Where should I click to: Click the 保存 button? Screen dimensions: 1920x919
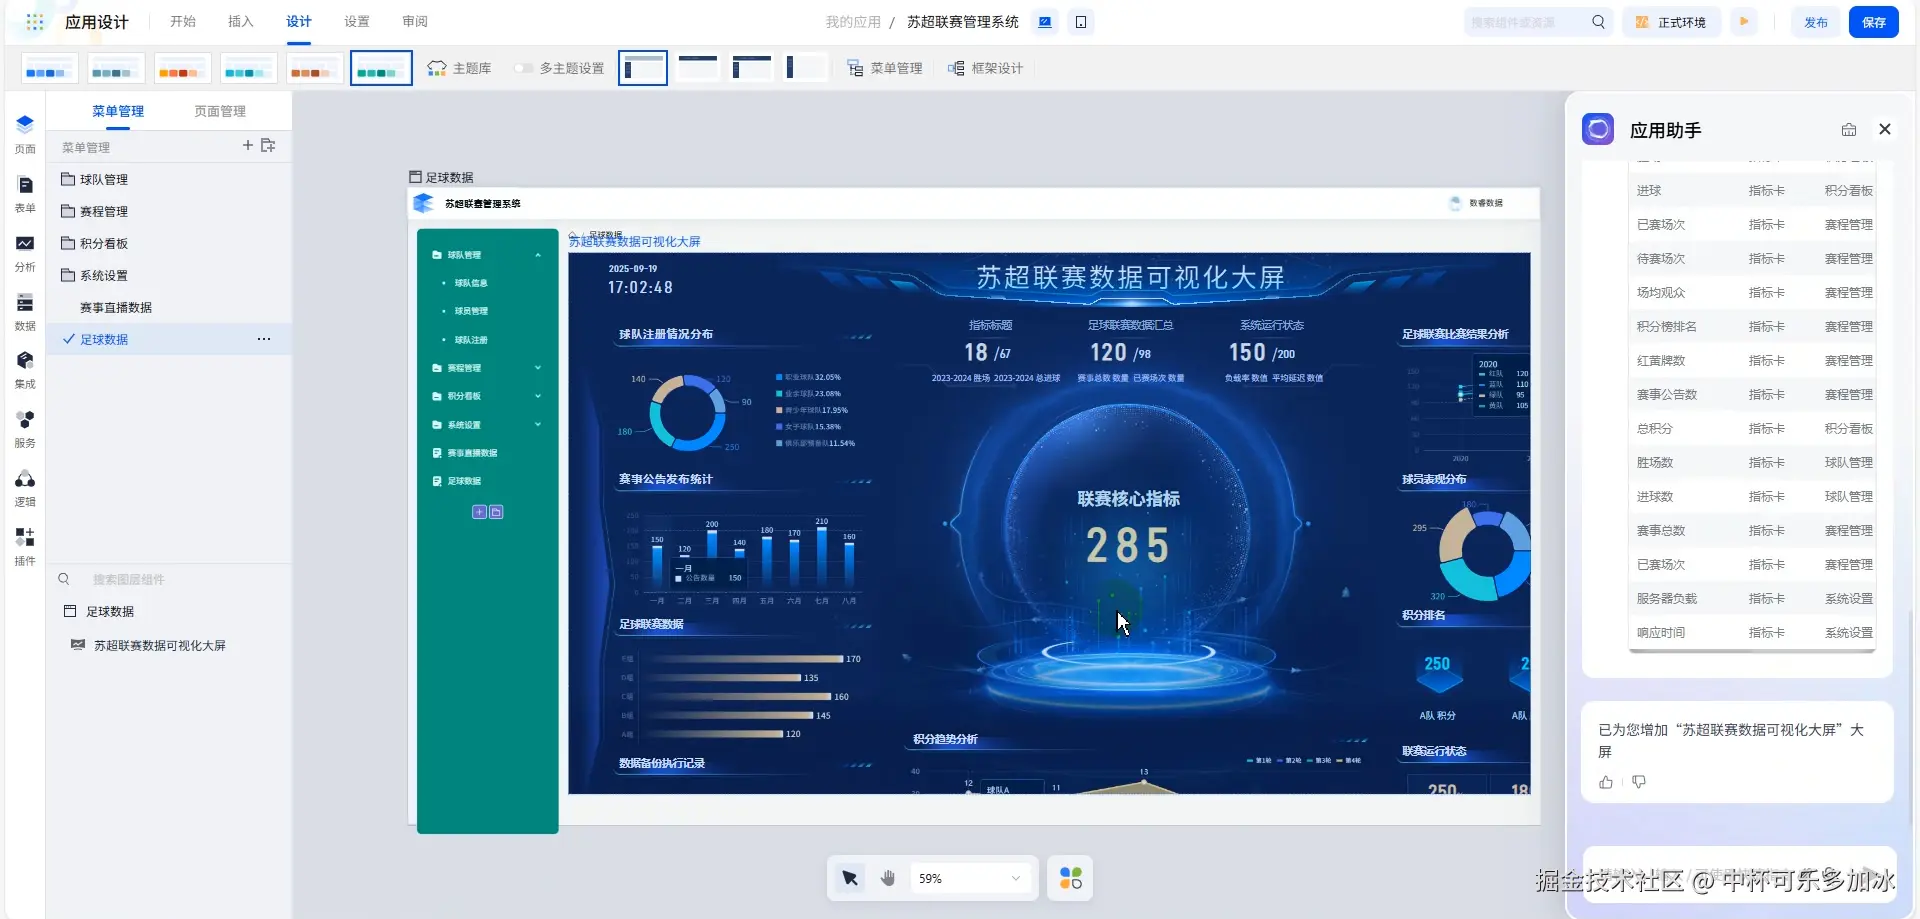point(1874,22)
